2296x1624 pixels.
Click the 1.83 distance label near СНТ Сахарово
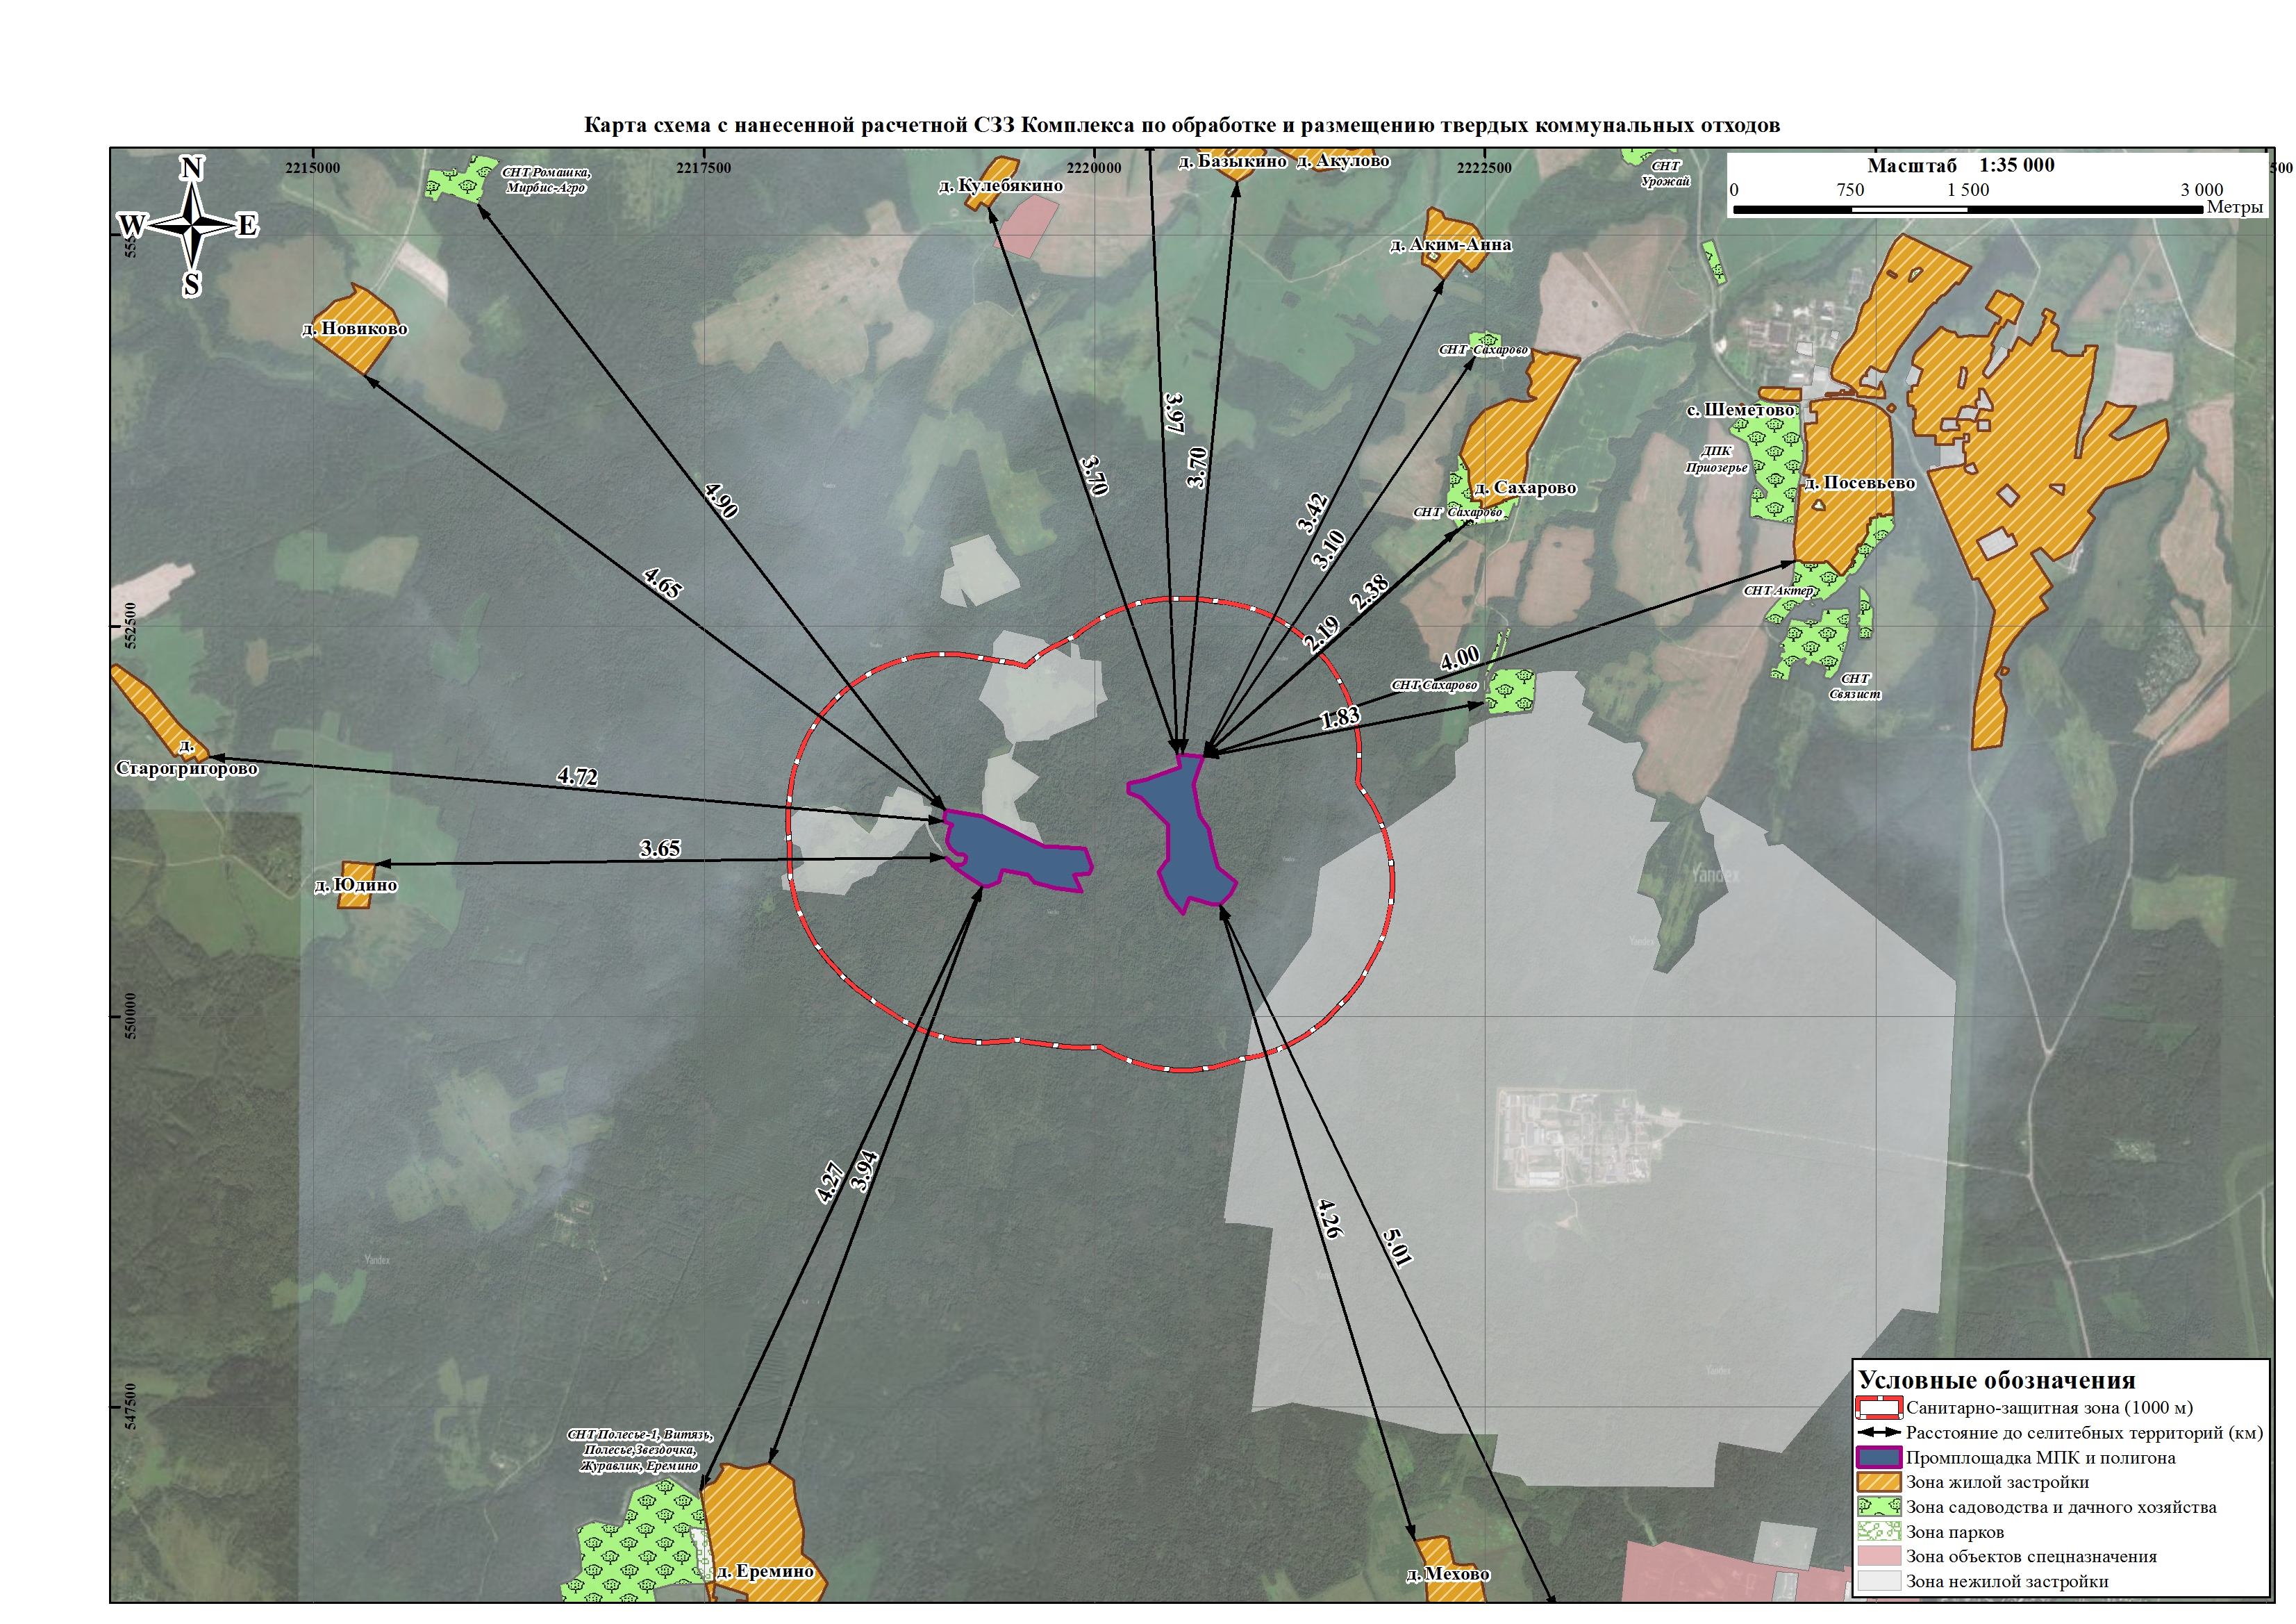1340,717
